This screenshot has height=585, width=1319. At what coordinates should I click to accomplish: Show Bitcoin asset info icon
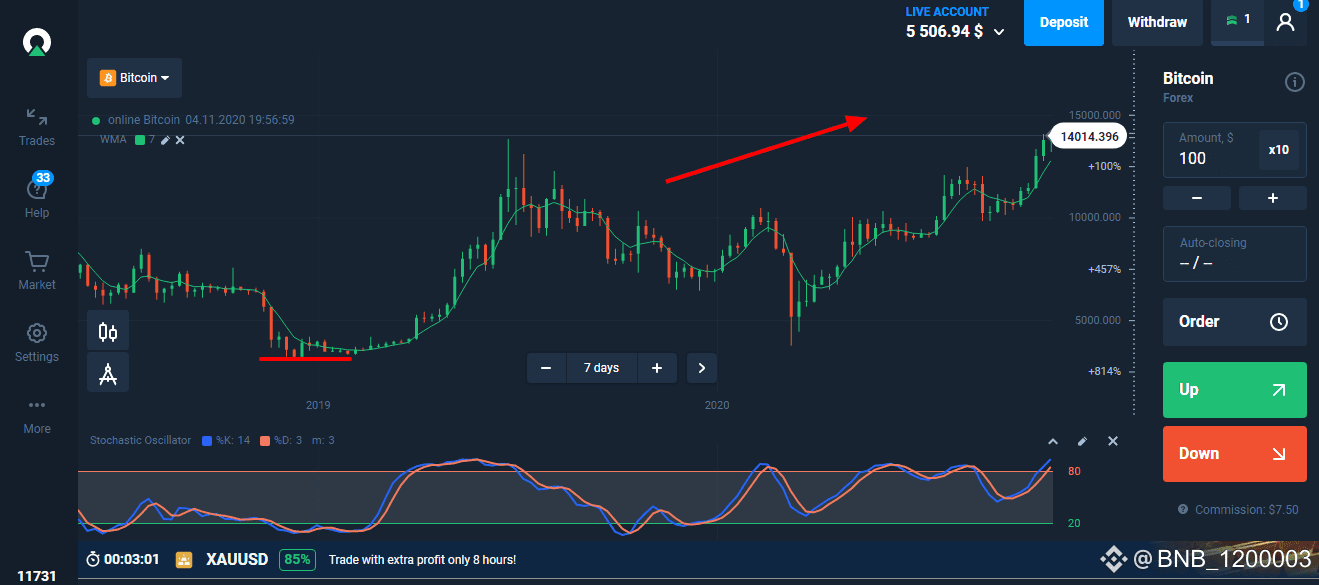pyautogui.click(x=1294, y=82)
